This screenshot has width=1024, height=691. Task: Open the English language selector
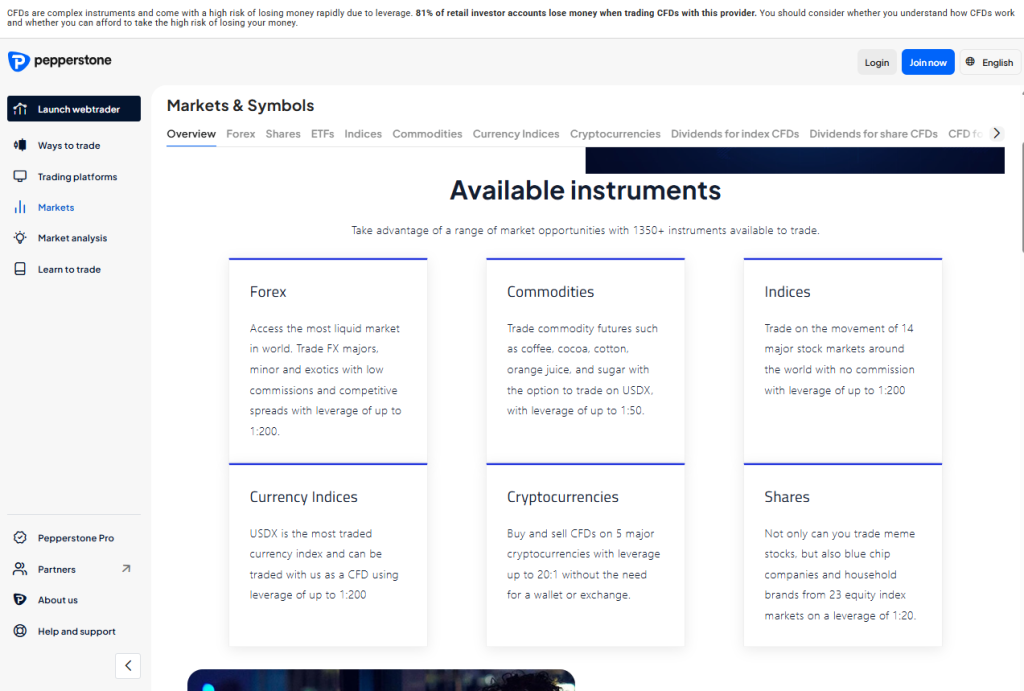pos(990,61)
